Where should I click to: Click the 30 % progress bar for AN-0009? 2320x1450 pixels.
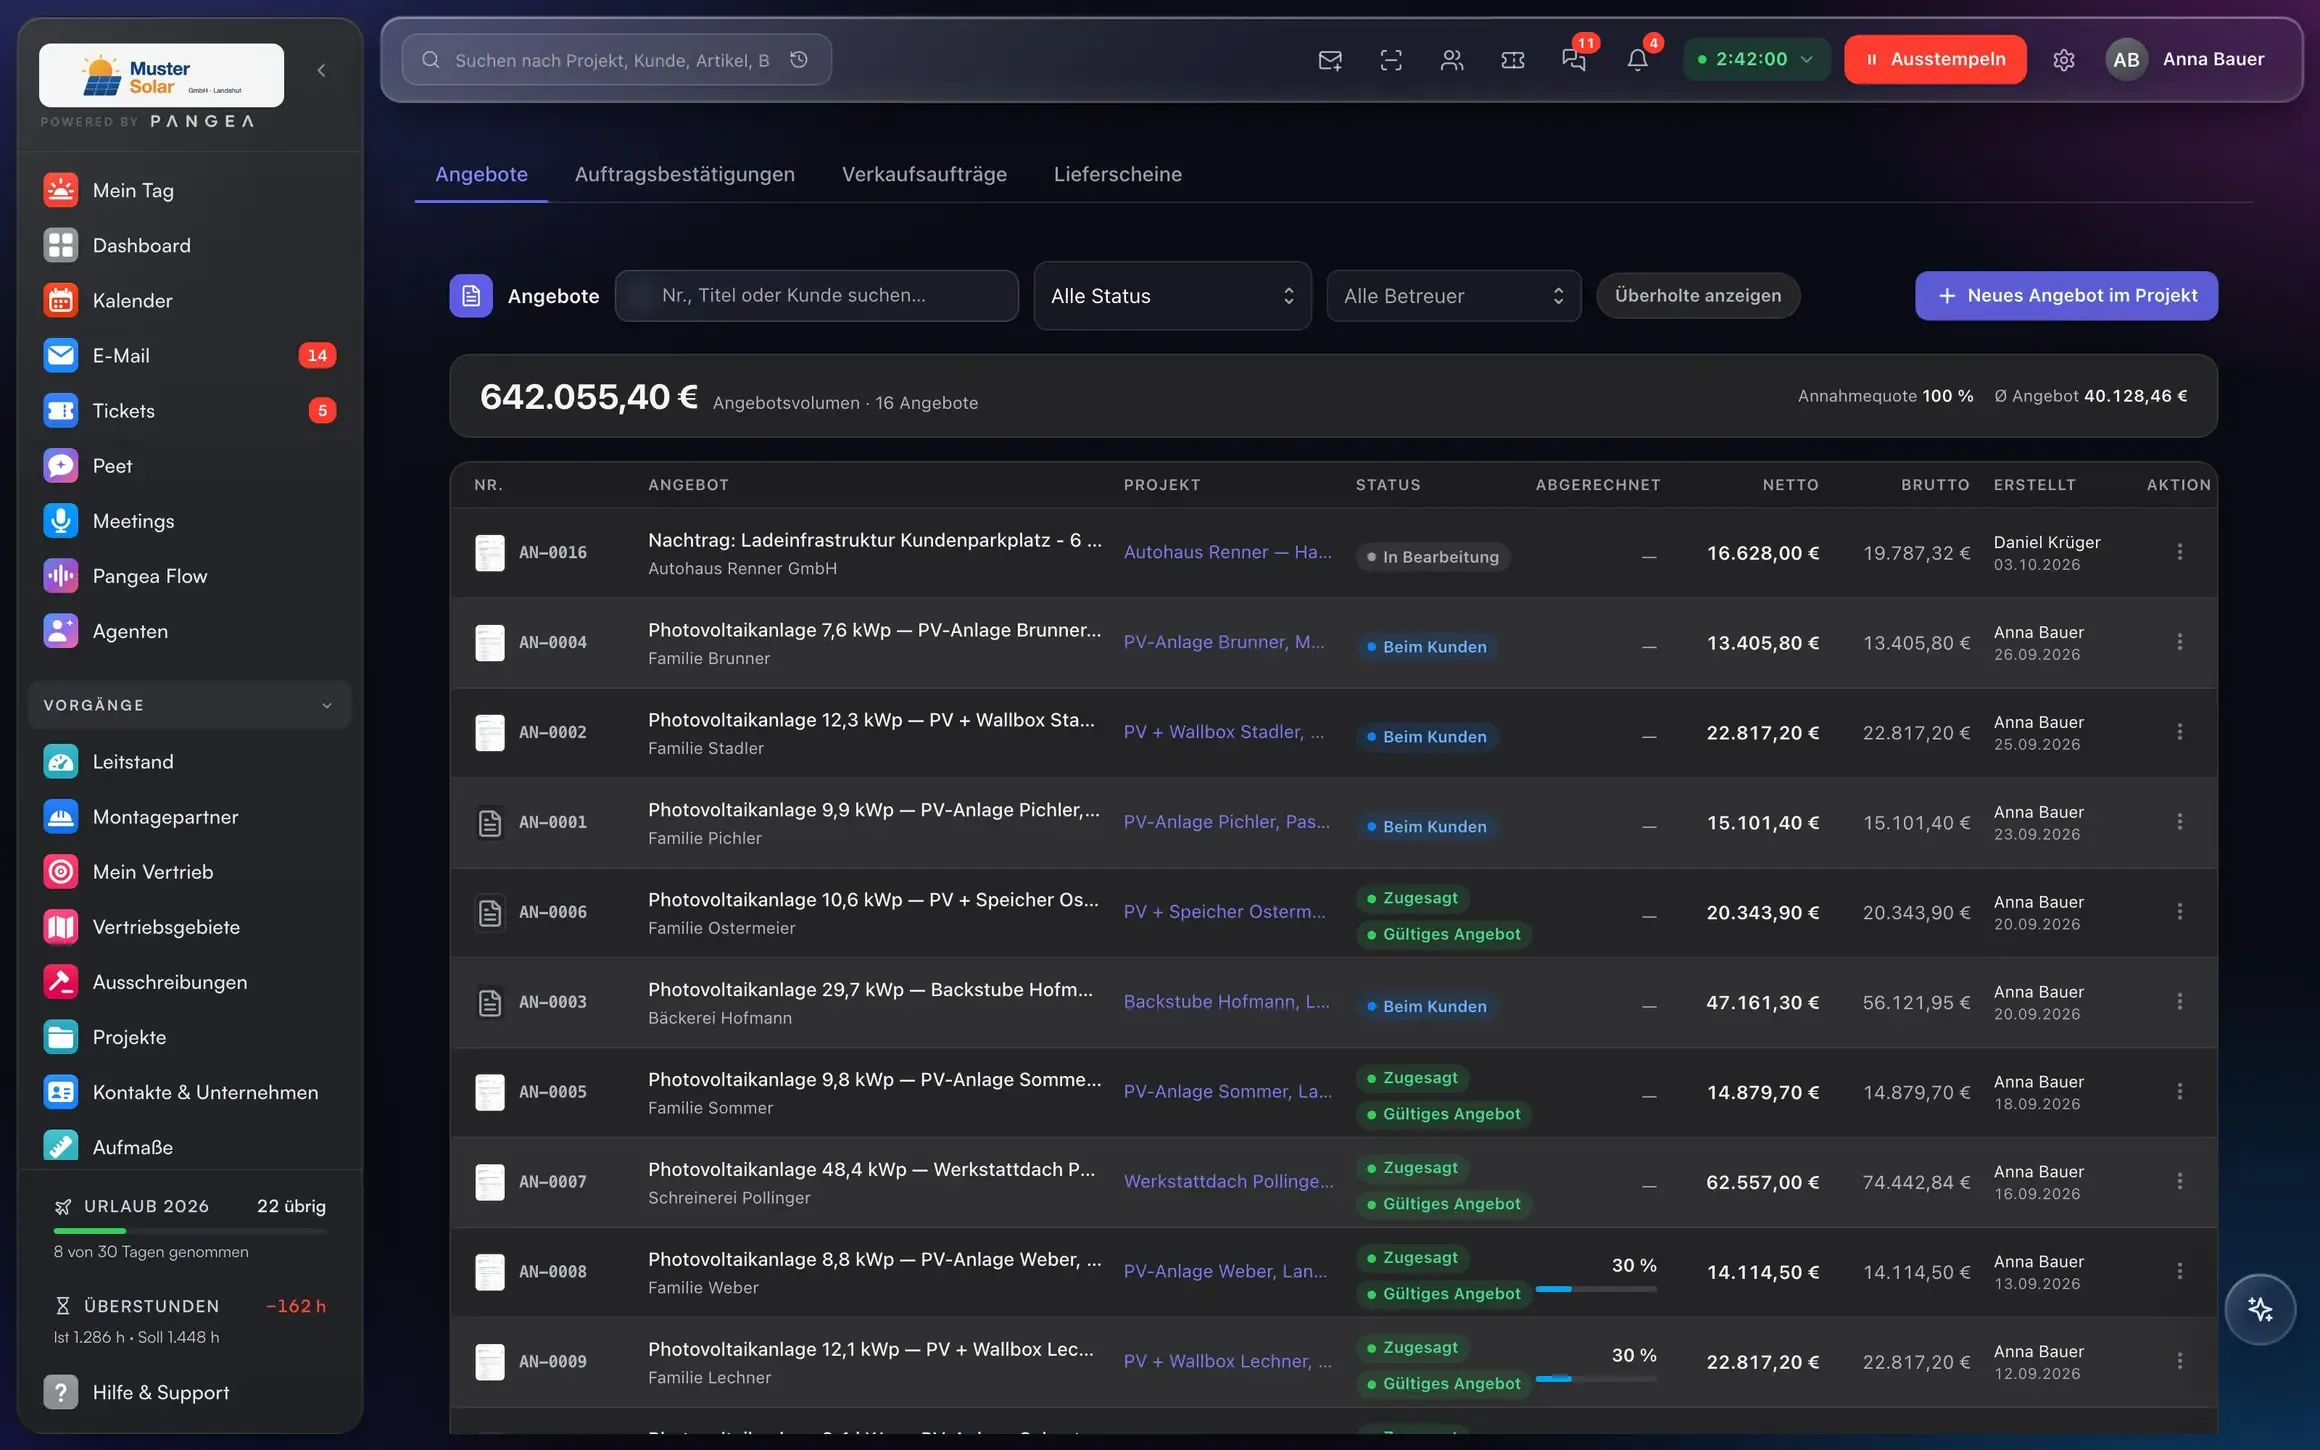click(x=1596, y=1380)
